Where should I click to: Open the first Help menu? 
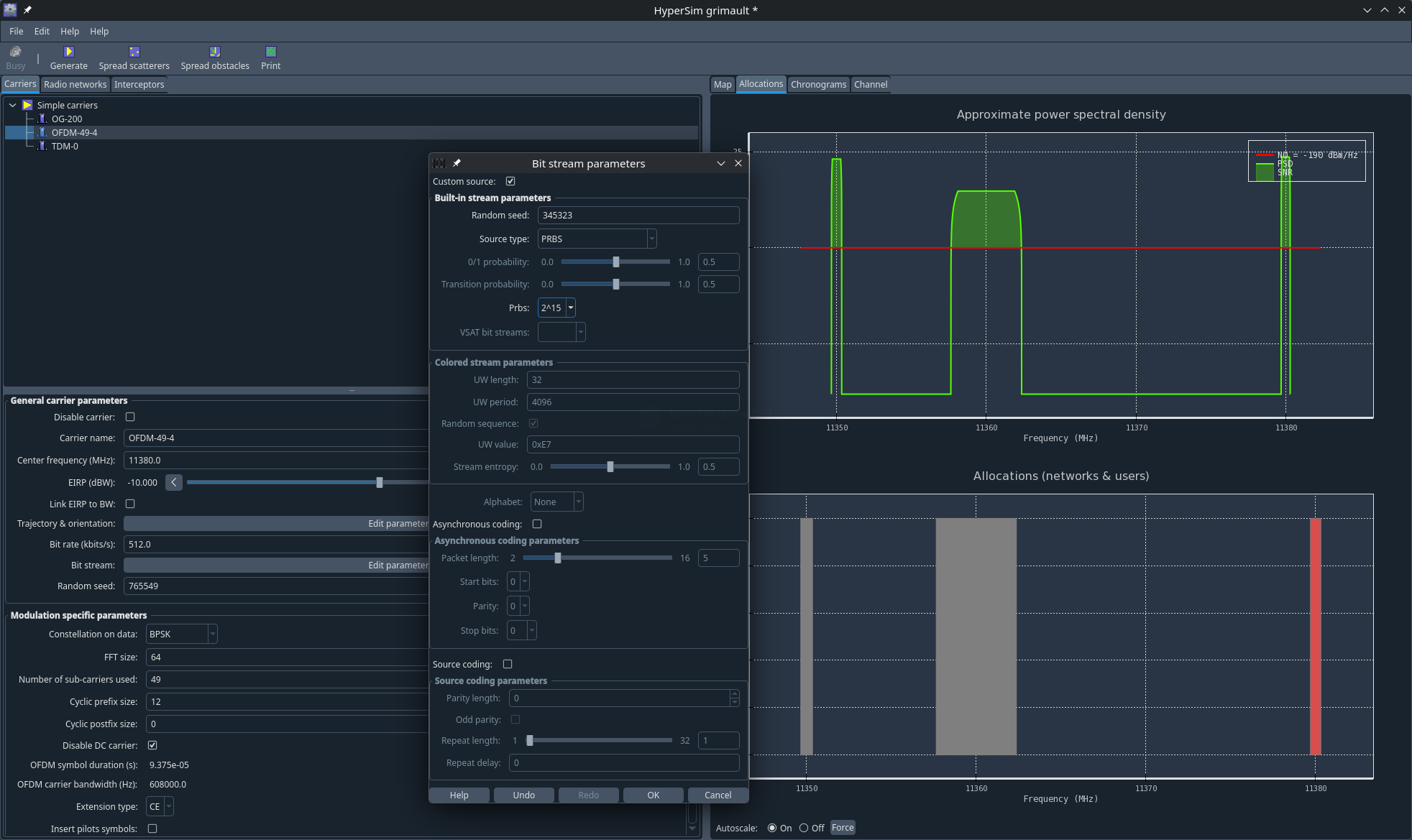point(70,31)
